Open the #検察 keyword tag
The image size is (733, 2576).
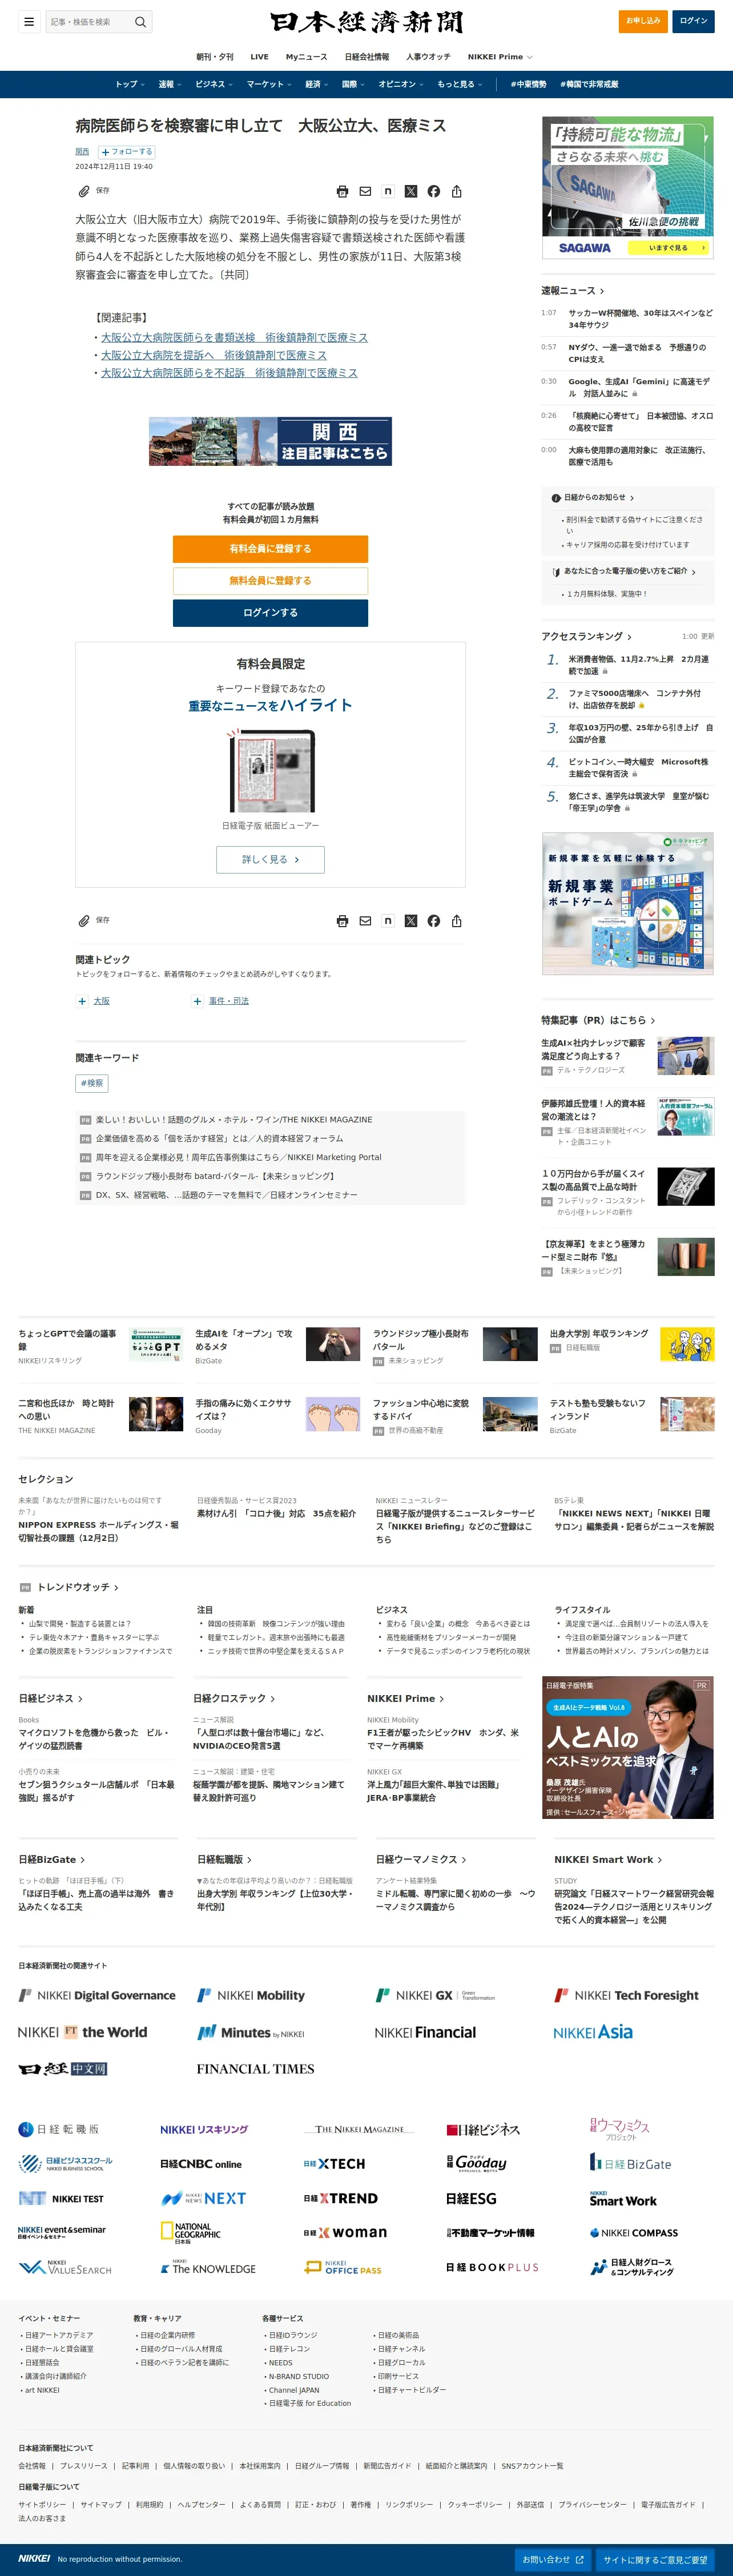click(92, 1083)
